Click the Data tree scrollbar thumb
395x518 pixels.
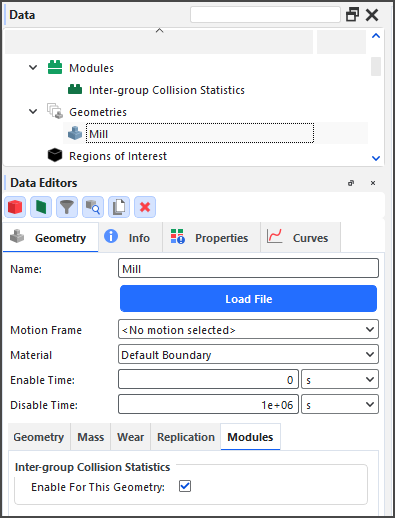click(x=376, y=66)
